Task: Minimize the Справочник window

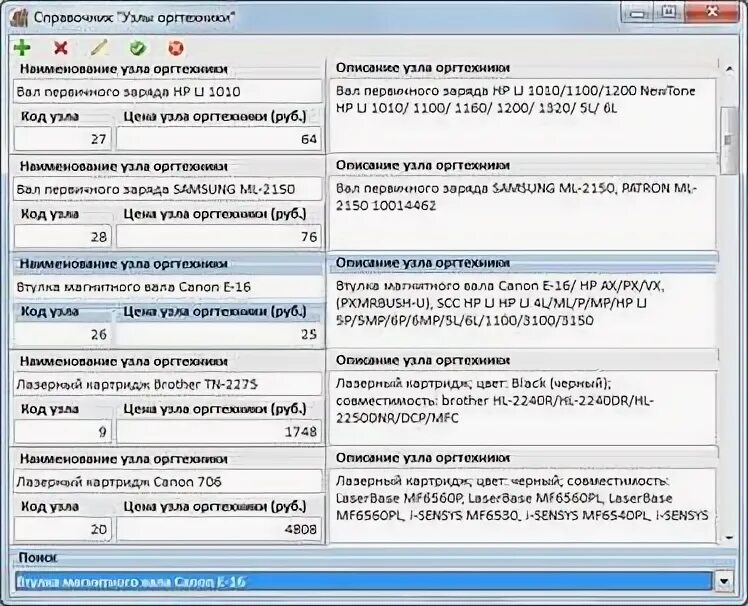Action: [x=637, y=13]
